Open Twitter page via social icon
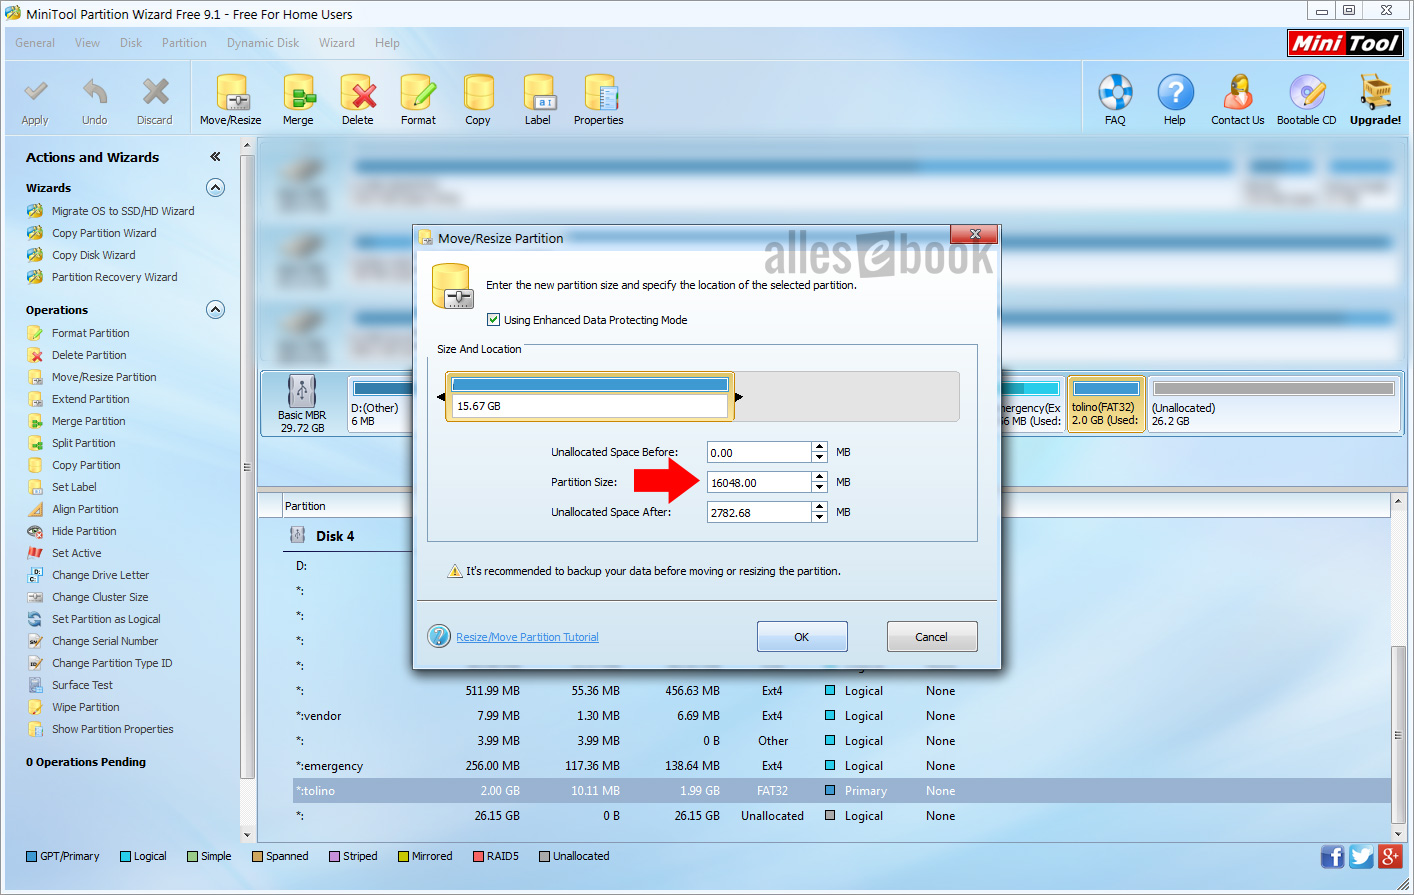The width and height of the screenshot is (1414, 895). click(1361, 856)
